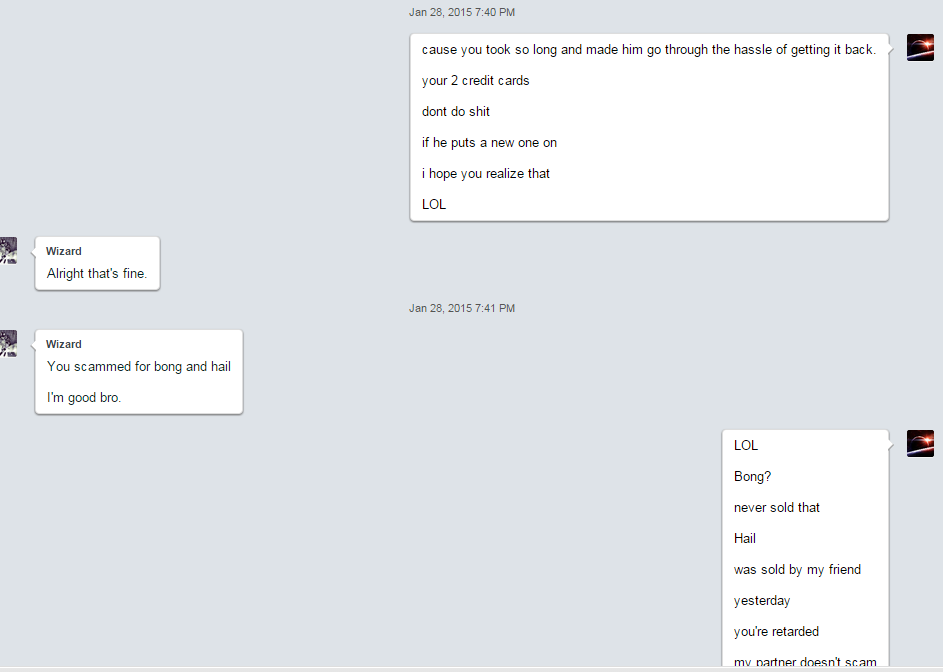Click the message 'yesterday'

(x=762, y=601)
